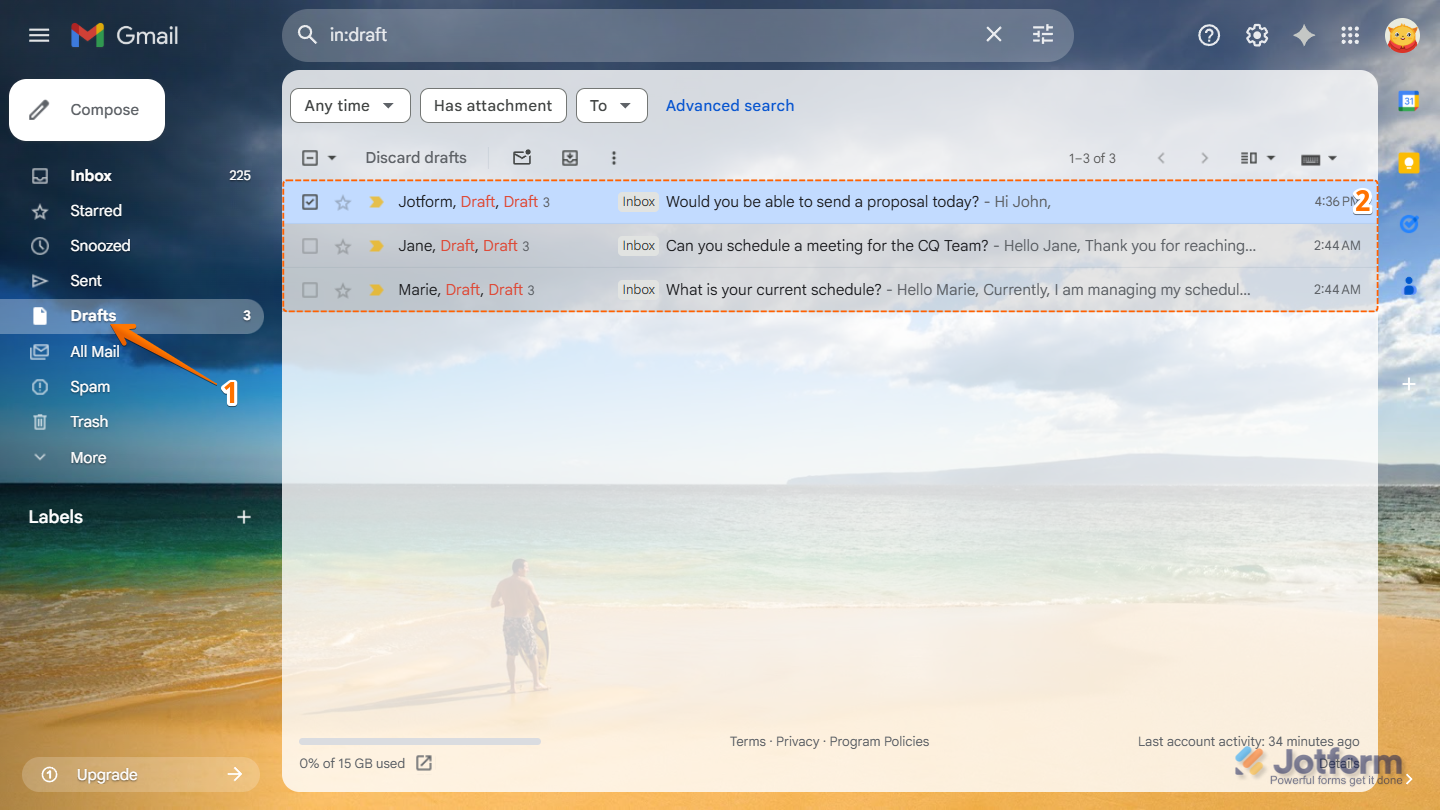The image size is (1440, 810).
Task: Check the Marie draft checkbox
Action: (x=310, y=290)
